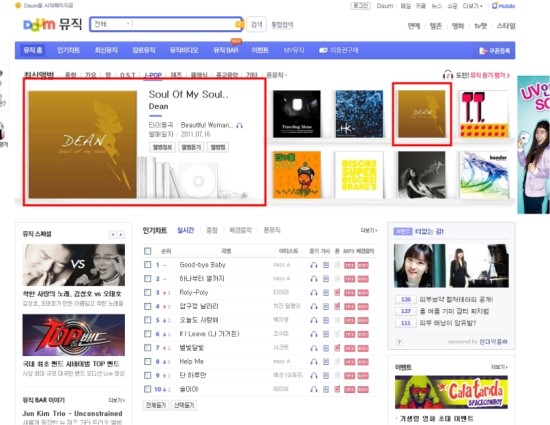Screen dimensions: 550x425
Task: Open lyrics icon for Good-bye Baby
Action: pyautogui.click(x=326, y=265)
